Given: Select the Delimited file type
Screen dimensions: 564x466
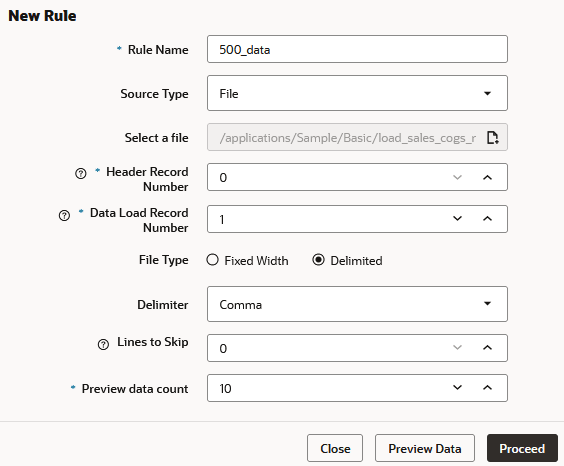Looking at the screenshot, I should pyautogui.click(x=318, y=260).
